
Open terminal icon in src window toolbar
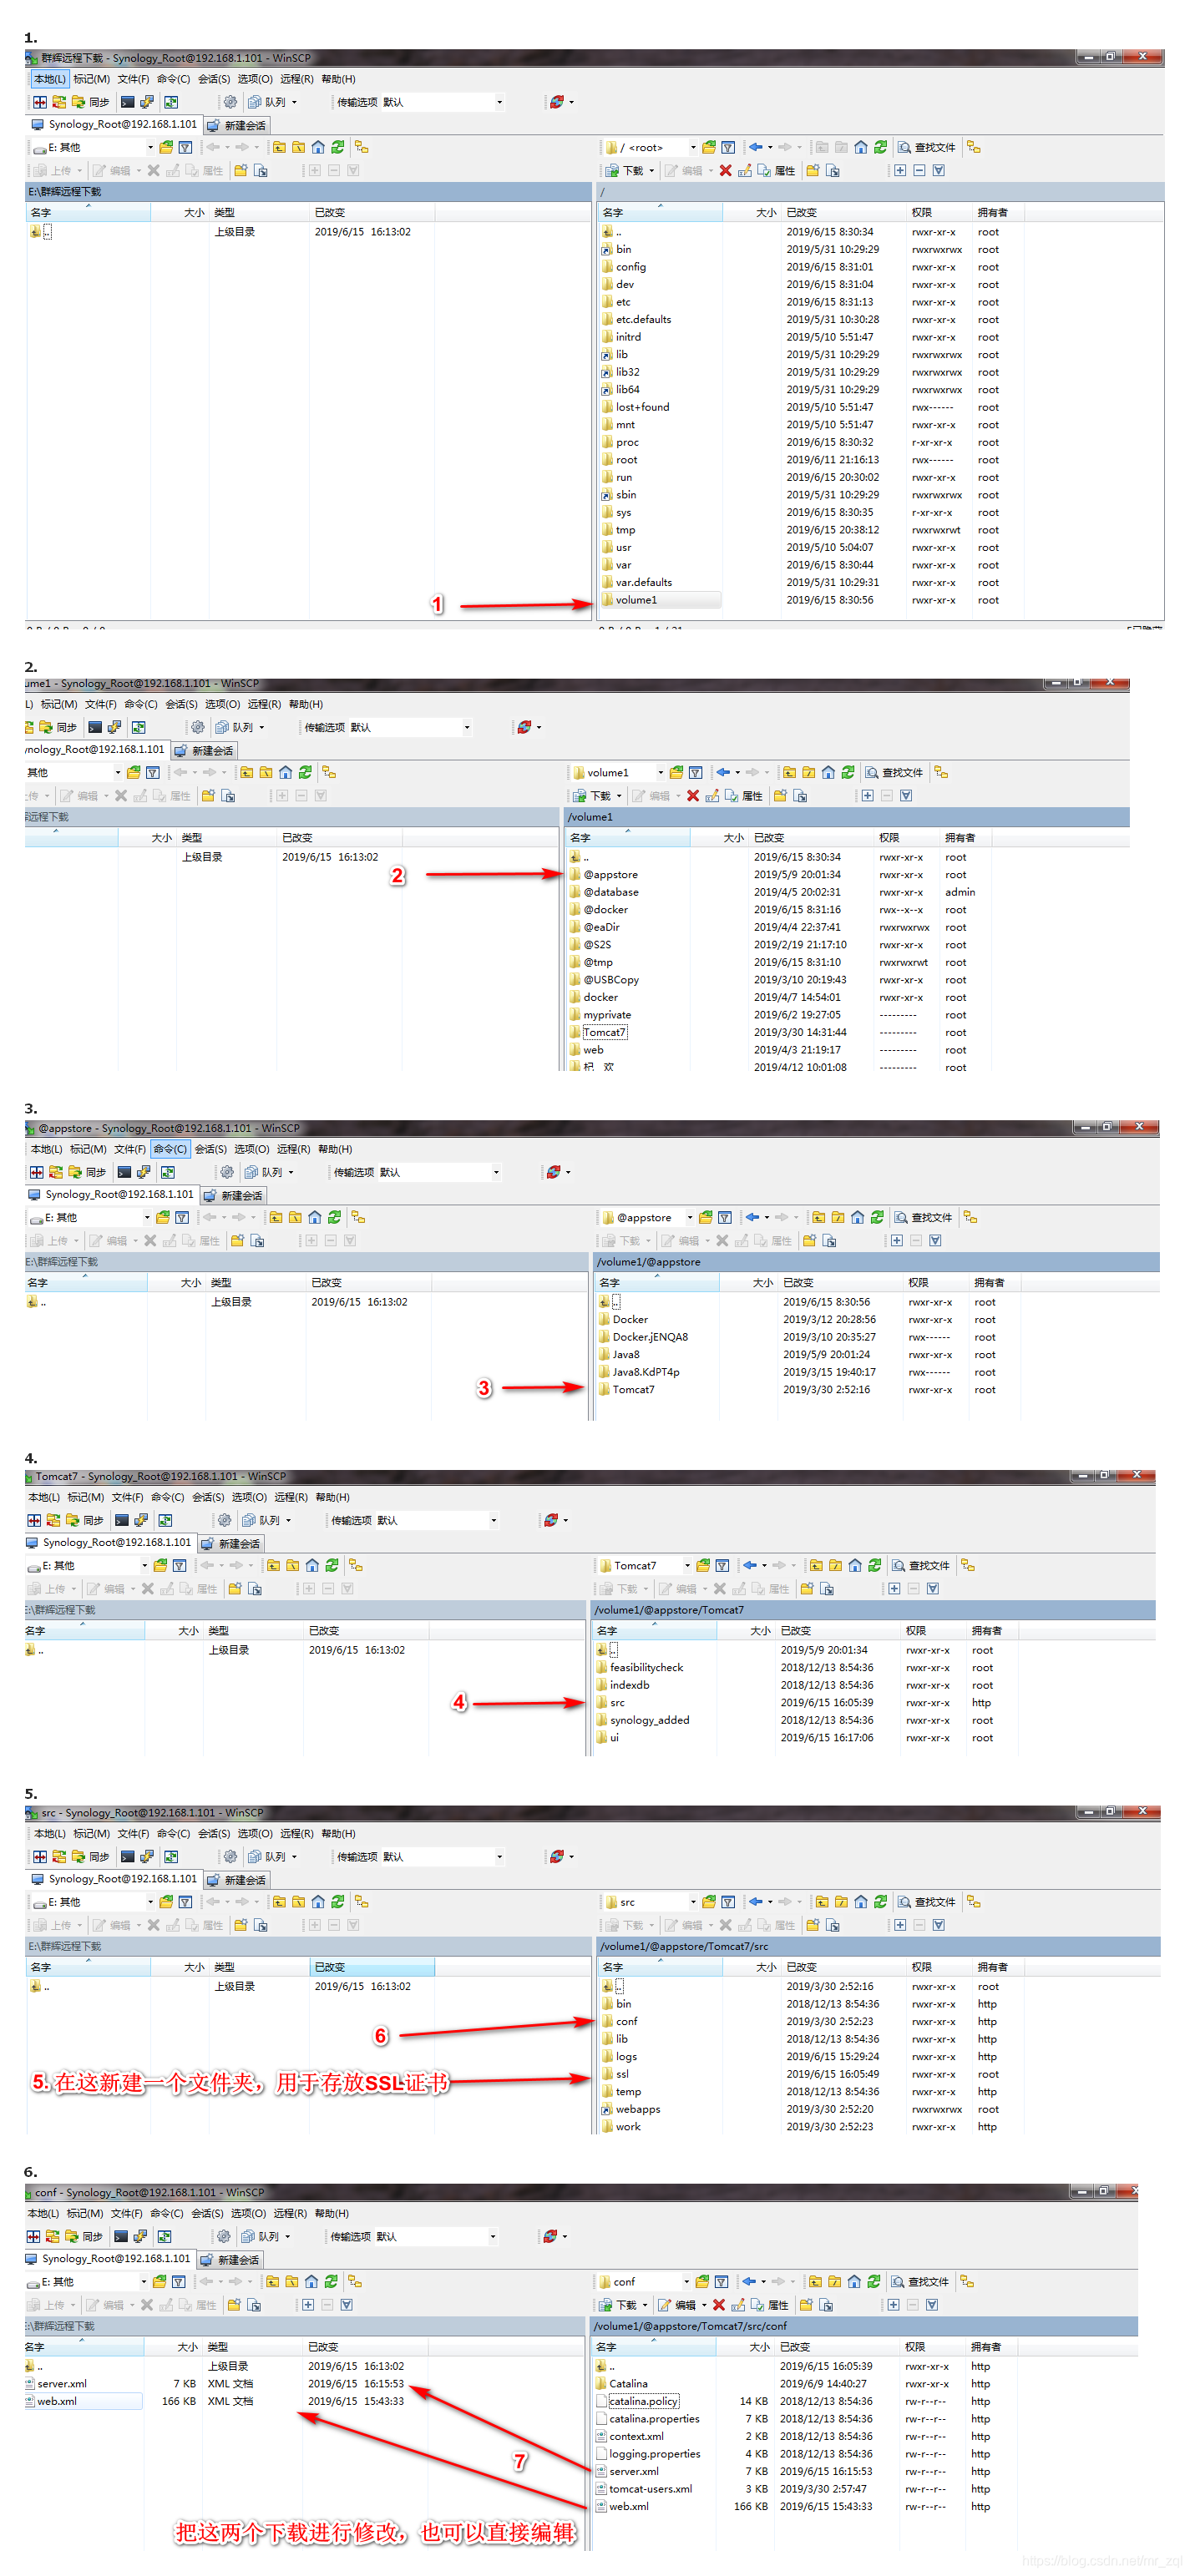coord(127,1857)
